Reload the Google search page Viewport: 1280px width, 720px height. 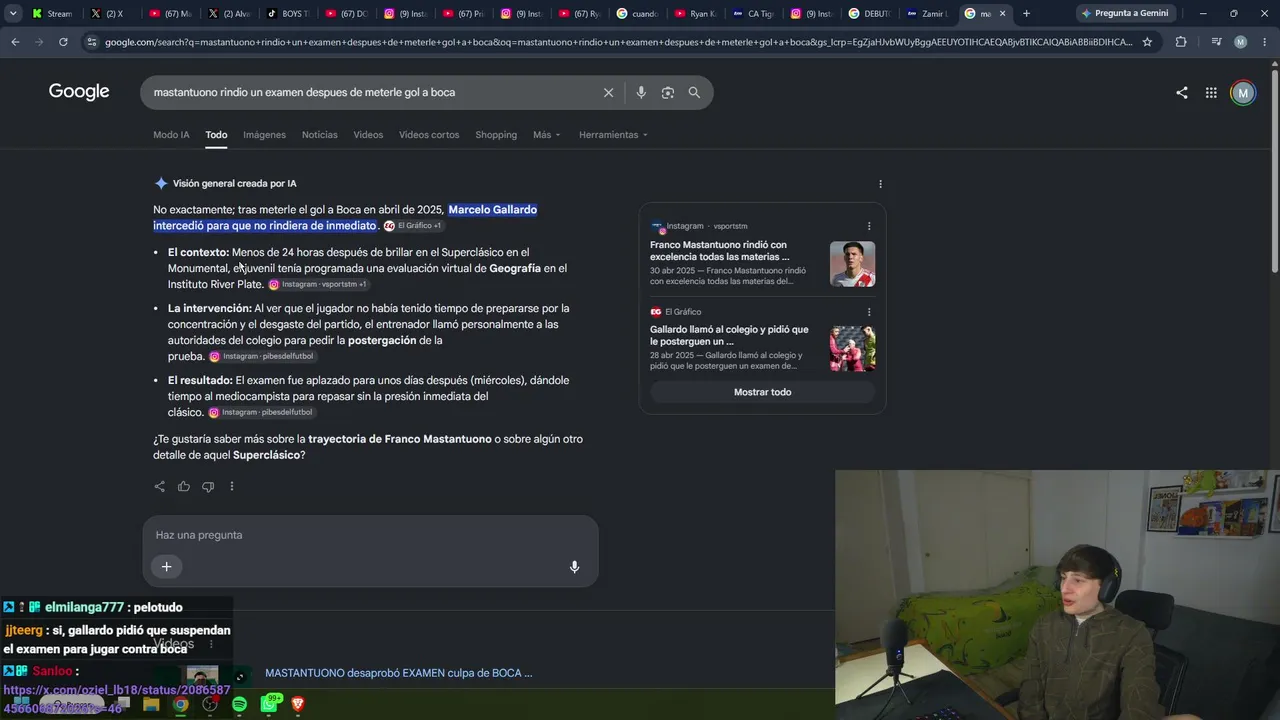pyautogui.click(x=63, y=42)
